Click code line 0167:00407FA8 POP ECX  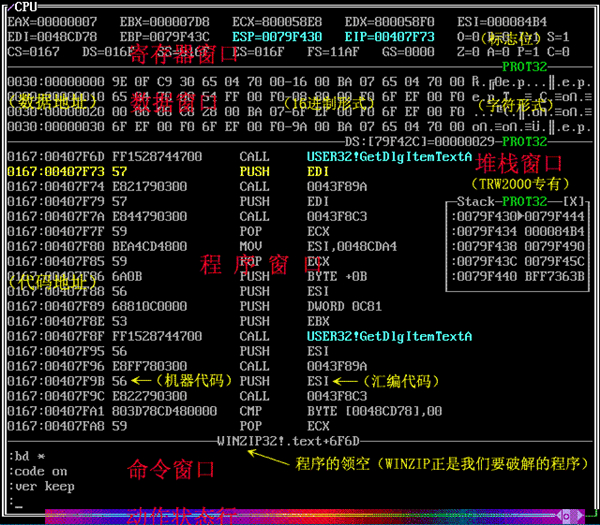click(x=168, y=426)
